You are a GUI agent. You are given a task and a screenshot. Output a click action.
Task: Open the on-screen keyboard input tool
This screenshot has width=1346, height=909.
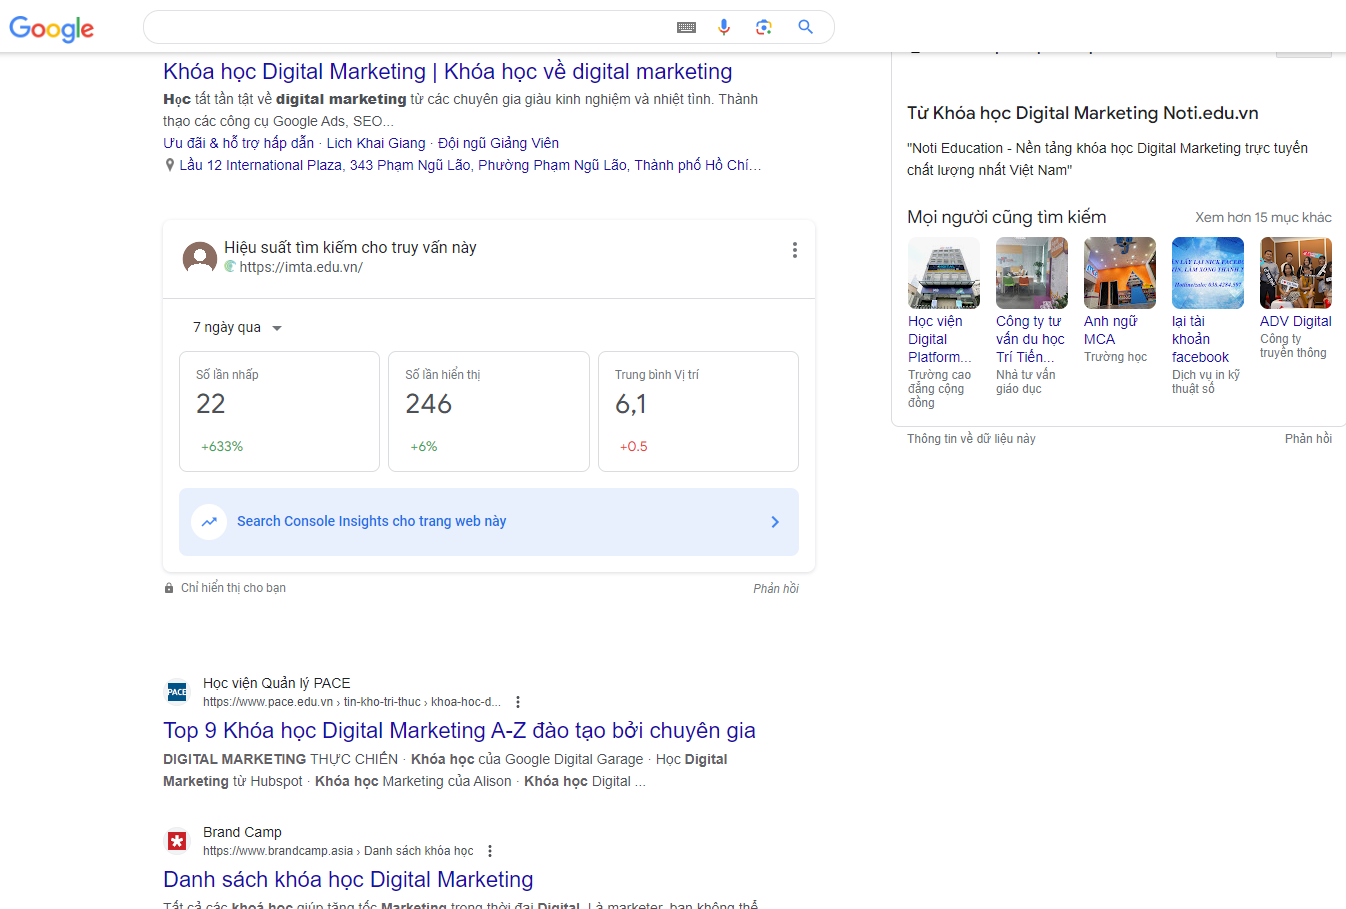pos(686,28)
